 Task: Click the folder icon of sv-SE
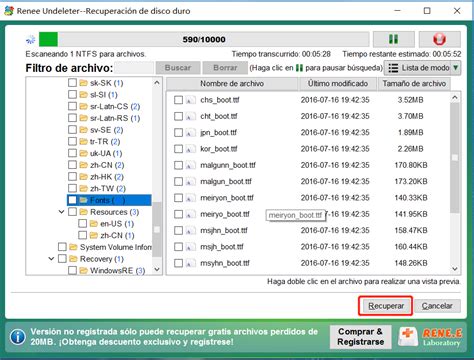pos(84,130)
